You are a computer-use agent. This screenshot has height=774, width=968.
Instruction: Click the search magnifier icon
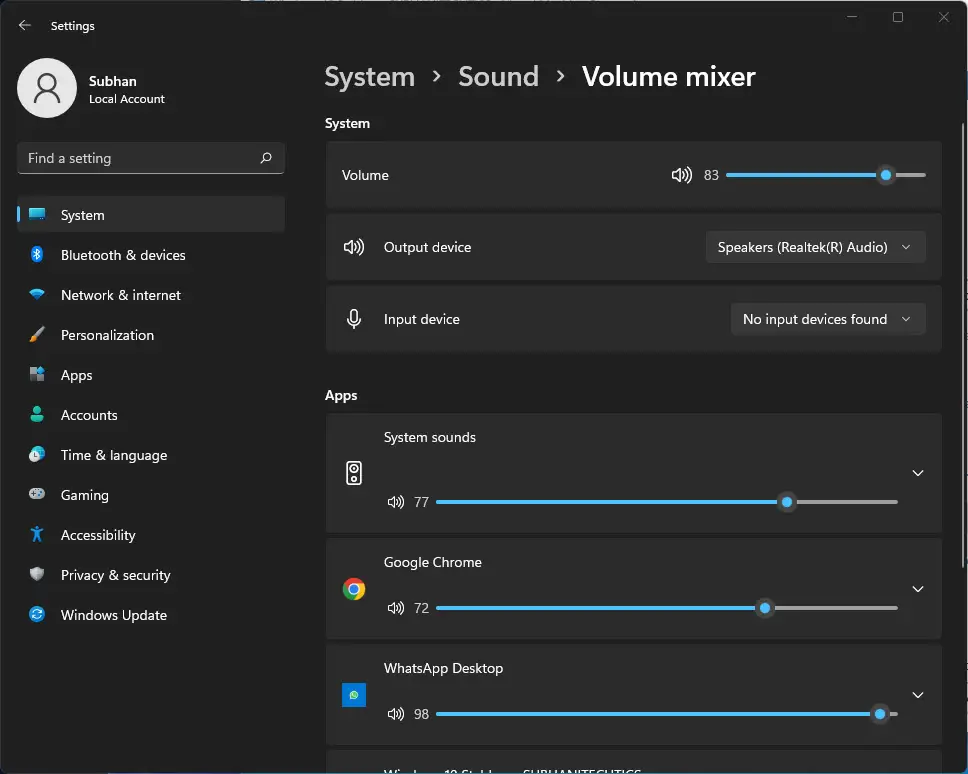click(x=266, y=158)
